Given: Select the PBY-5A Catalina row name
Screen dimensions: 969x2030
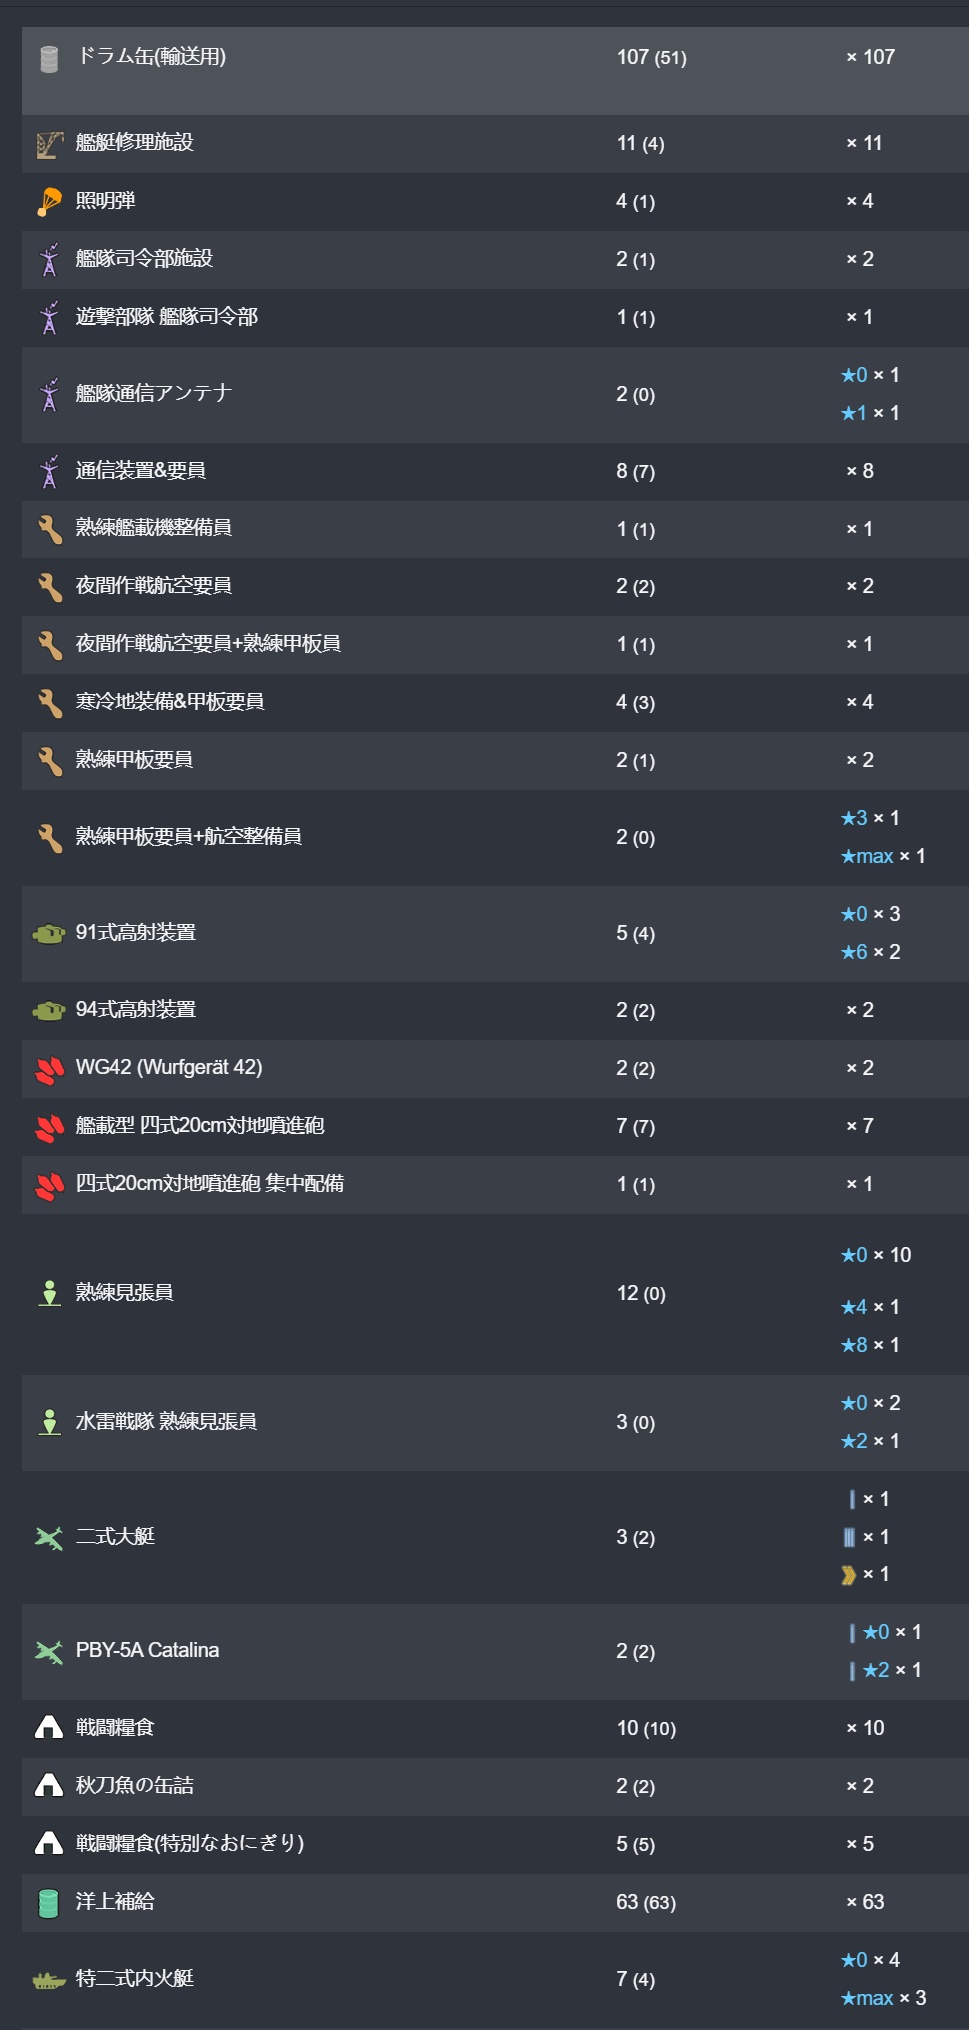Looking at the screenshot, I should coord(147,1651).
